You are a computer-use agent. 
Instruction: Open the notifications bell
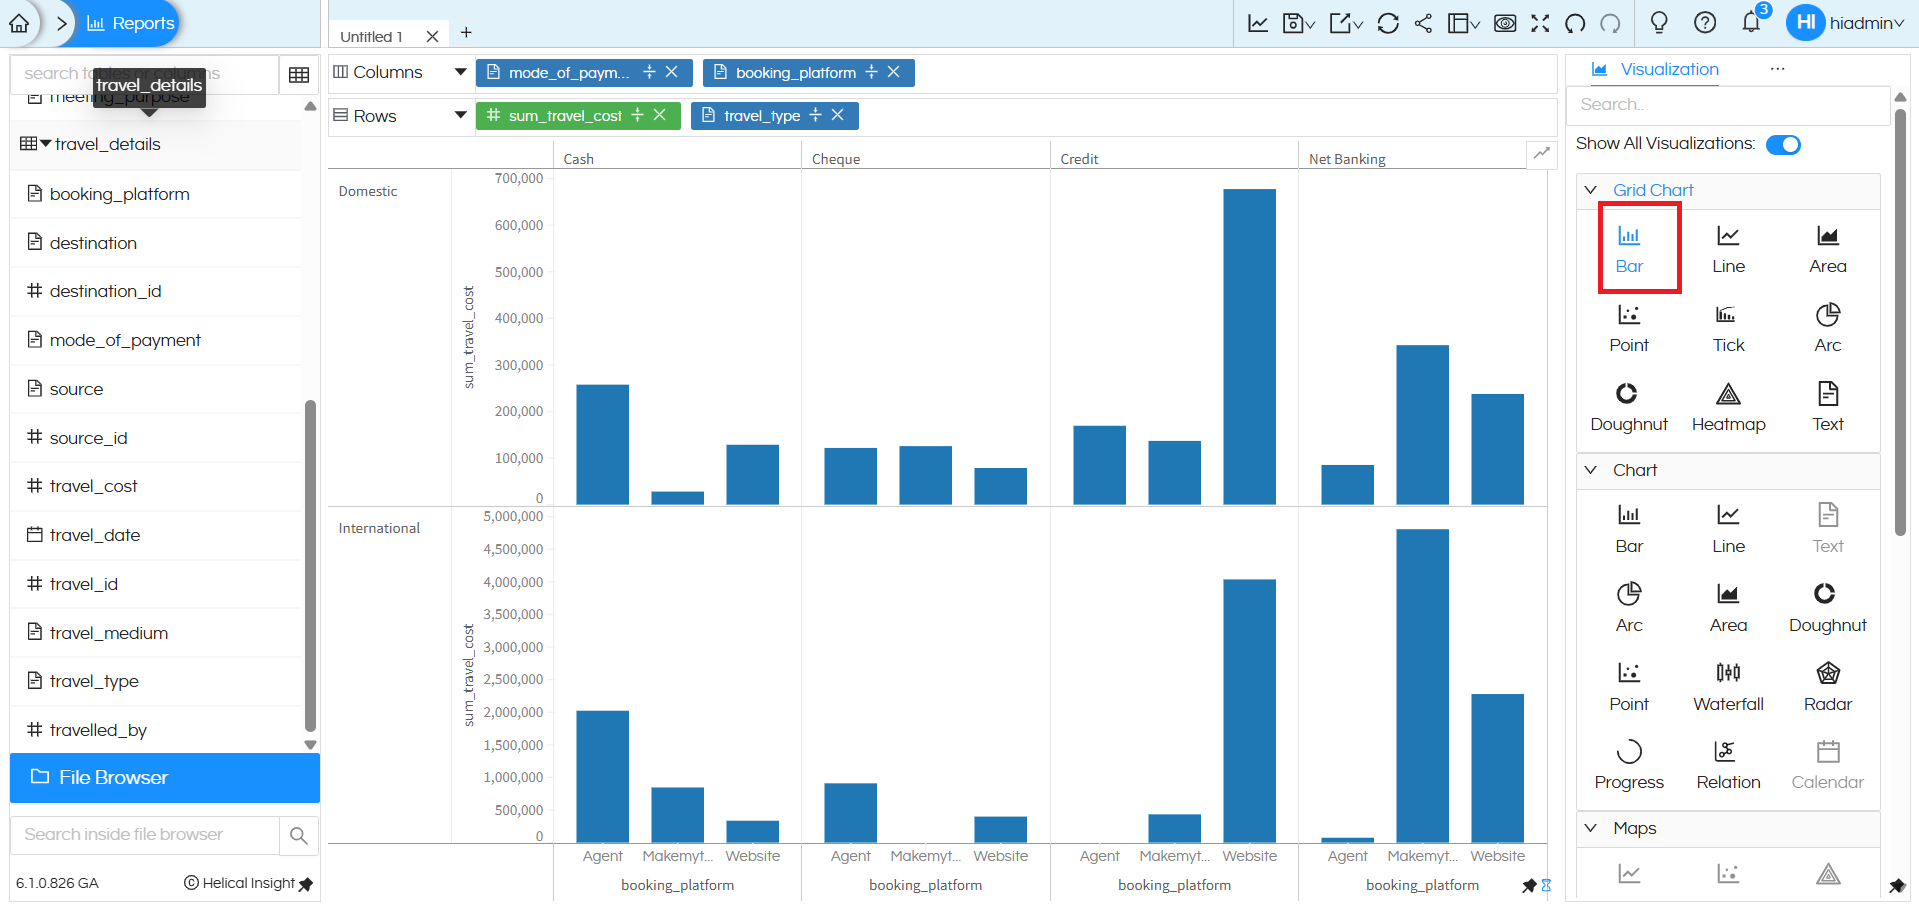tap(1751, 22)
